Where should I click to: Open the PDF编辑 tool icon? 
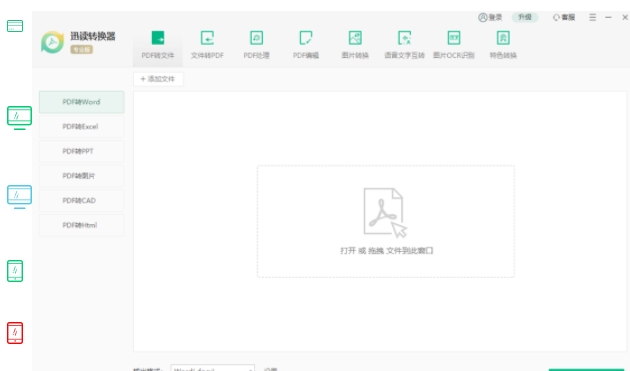[x=306, y=38]
